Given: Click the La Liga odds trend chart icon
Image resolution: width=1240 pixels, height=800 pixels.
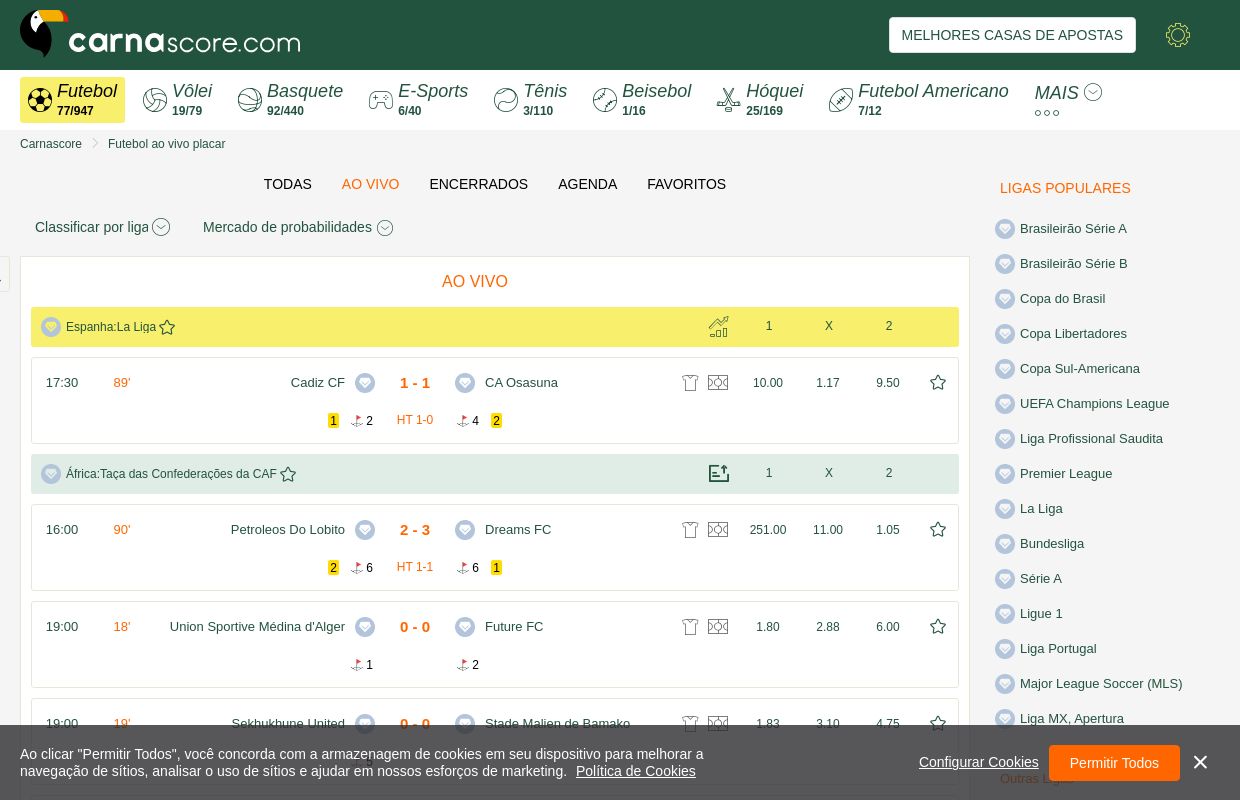Looking at the screenshot, I should 718,327.
